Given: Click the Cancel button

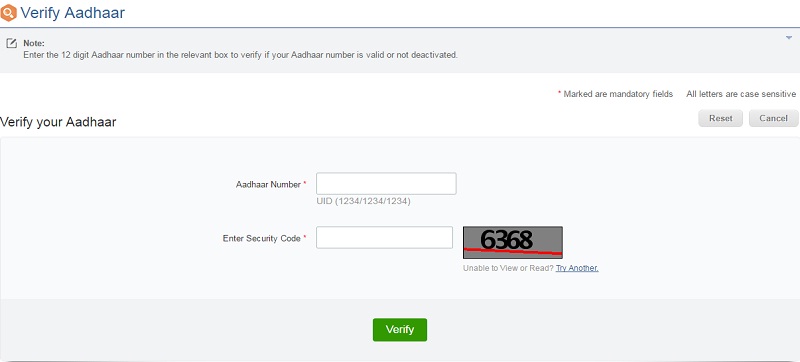Looking at the screenshot, I should pos(773,118).
